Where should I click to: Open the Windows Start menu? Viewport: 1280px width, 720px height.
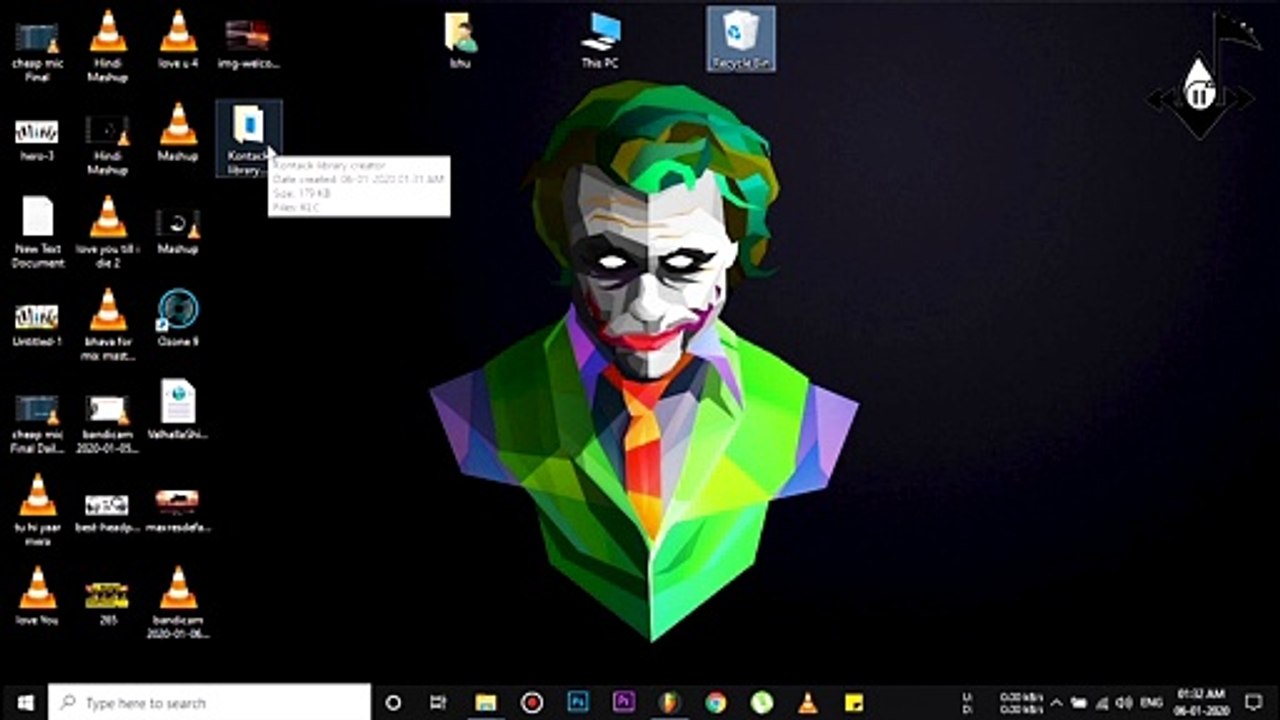[25, 702]
